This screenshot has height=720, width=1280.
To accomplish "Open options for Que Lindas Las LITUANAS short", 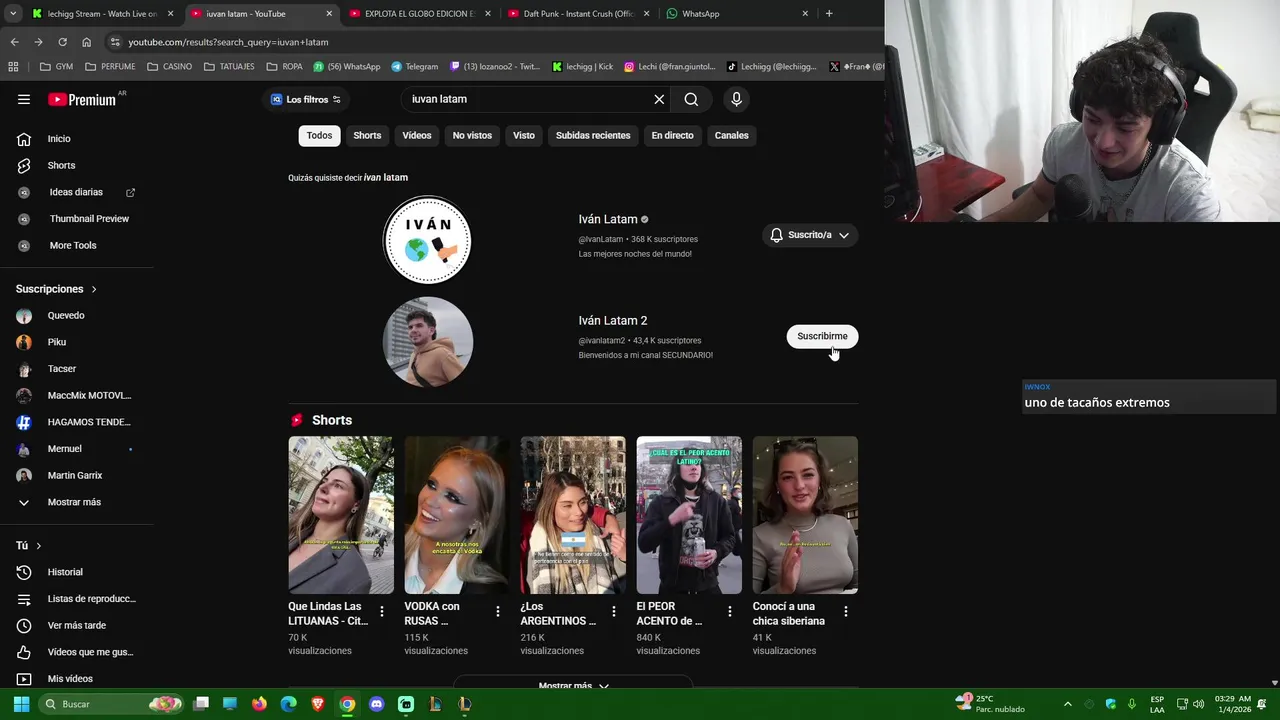I will pos(382,611).
